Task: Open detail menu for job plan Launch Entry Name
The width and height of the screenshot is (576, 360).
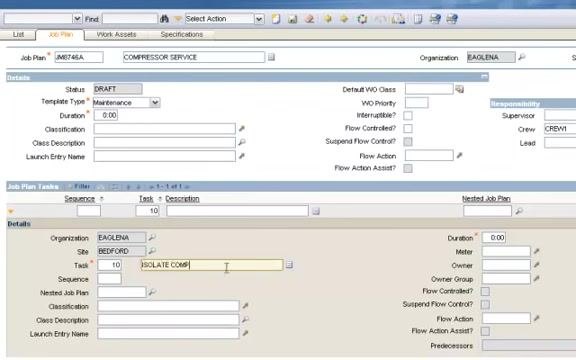Action: [x=242, y=156]
